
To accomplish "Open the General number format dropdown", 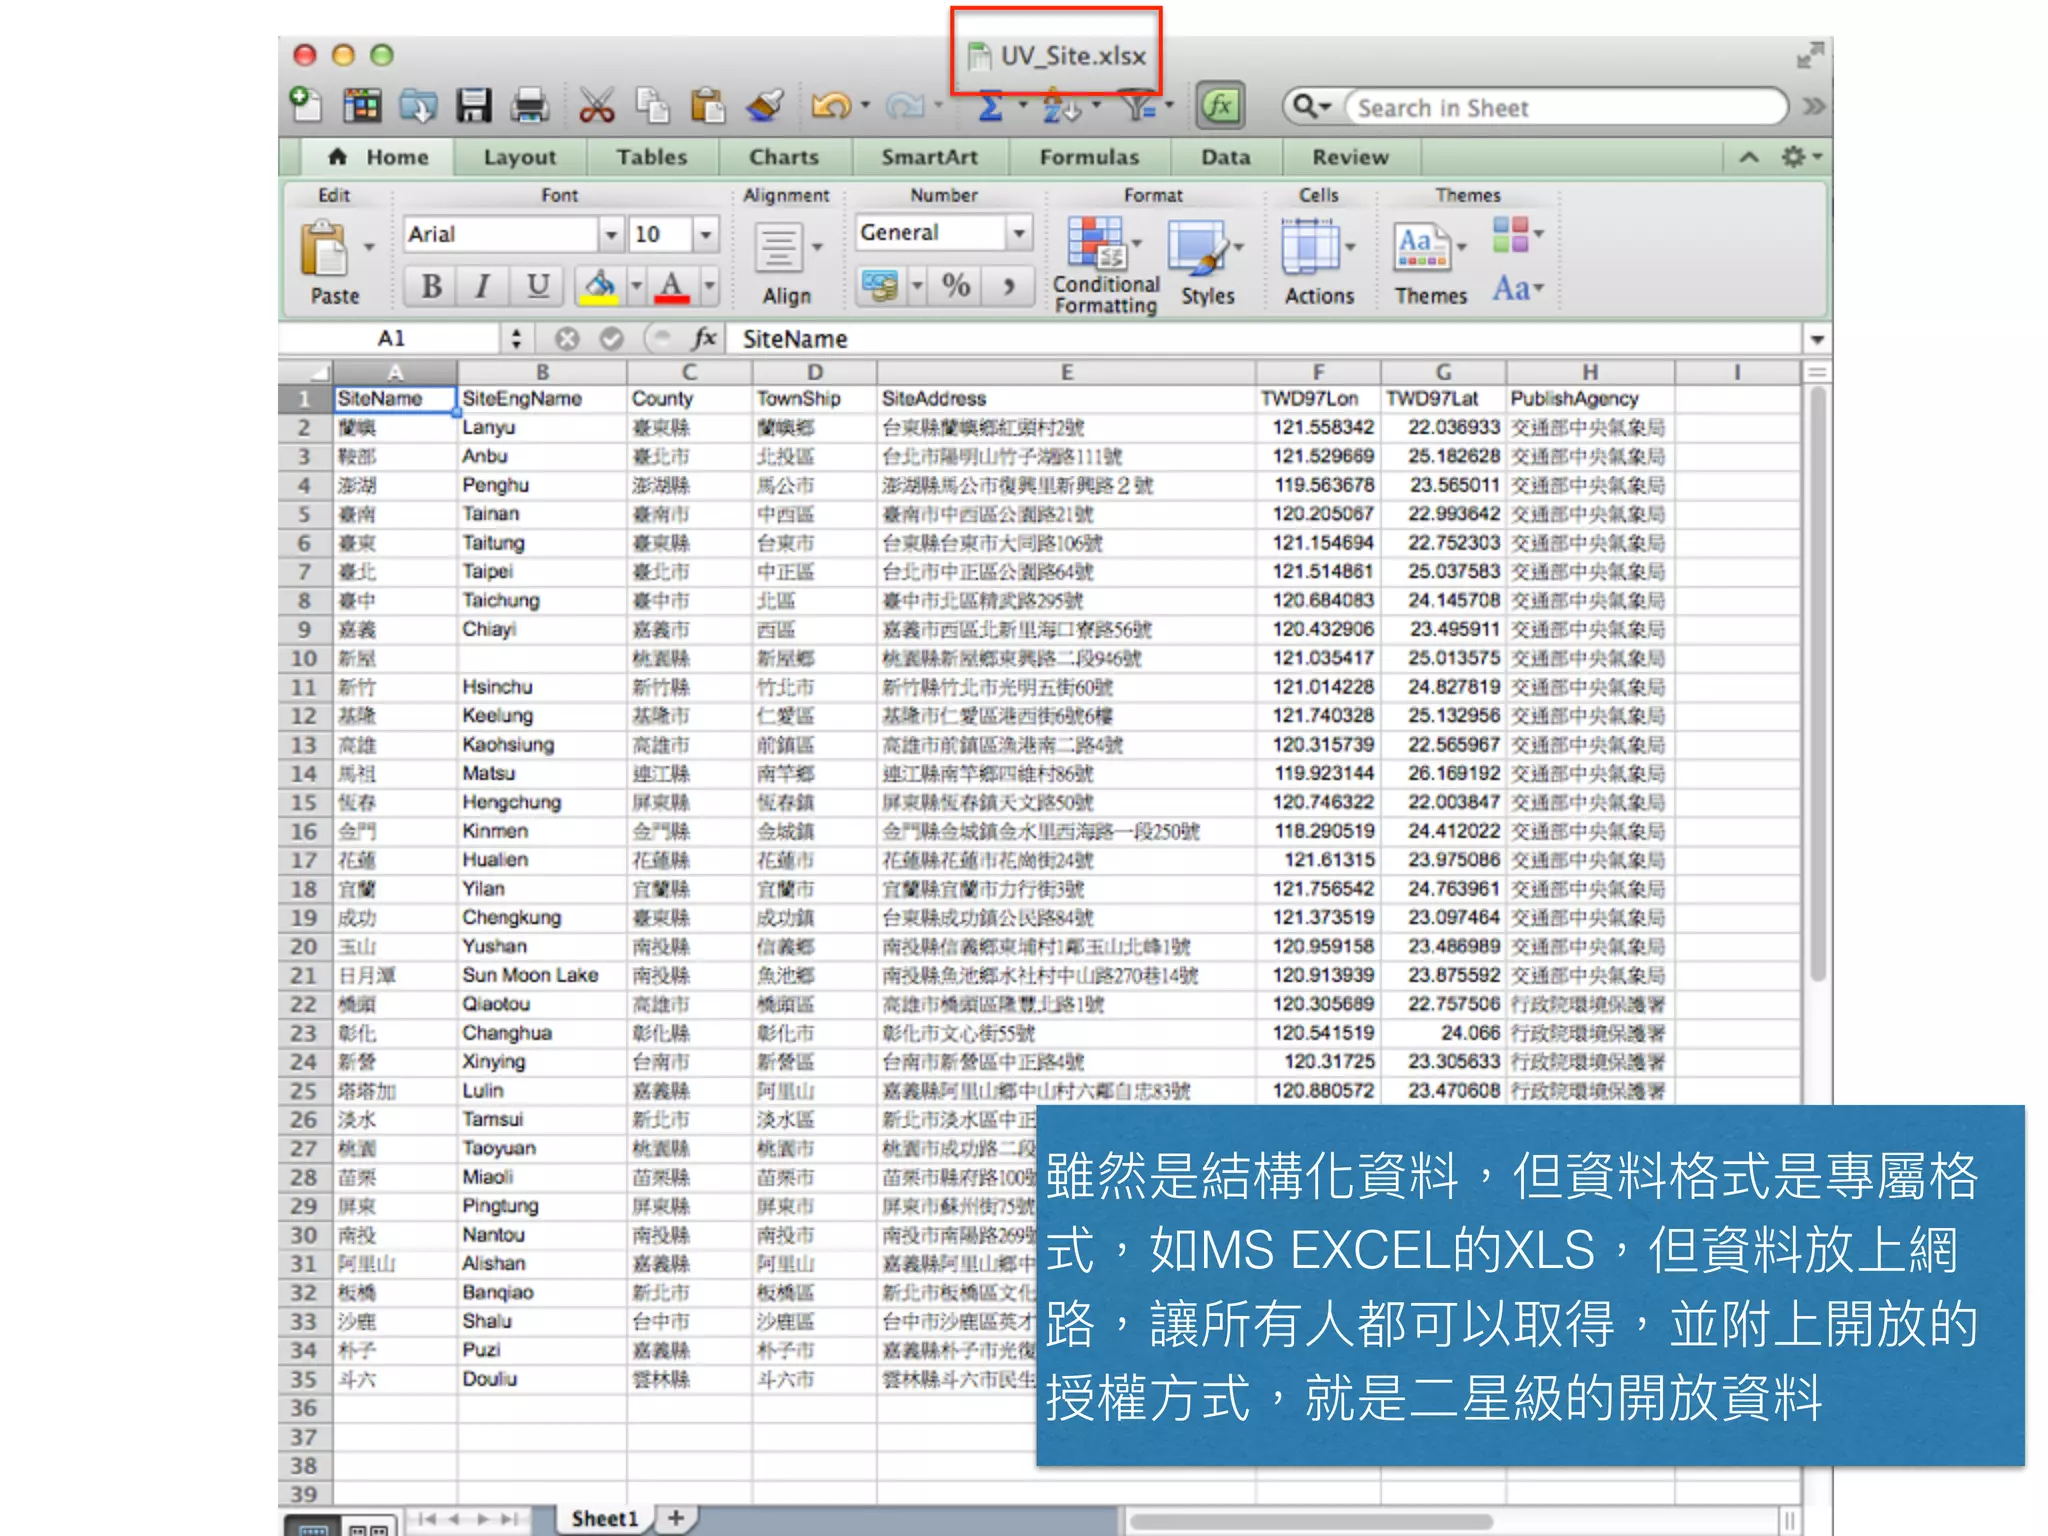I will [x=1019, y=233].
